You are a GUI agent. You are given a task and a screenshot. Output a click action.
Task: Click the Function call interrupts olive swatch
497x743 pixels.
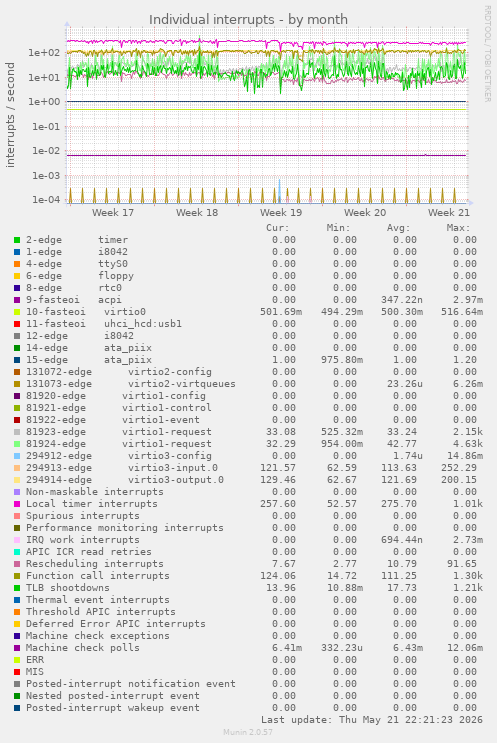(x=17, y=576)
